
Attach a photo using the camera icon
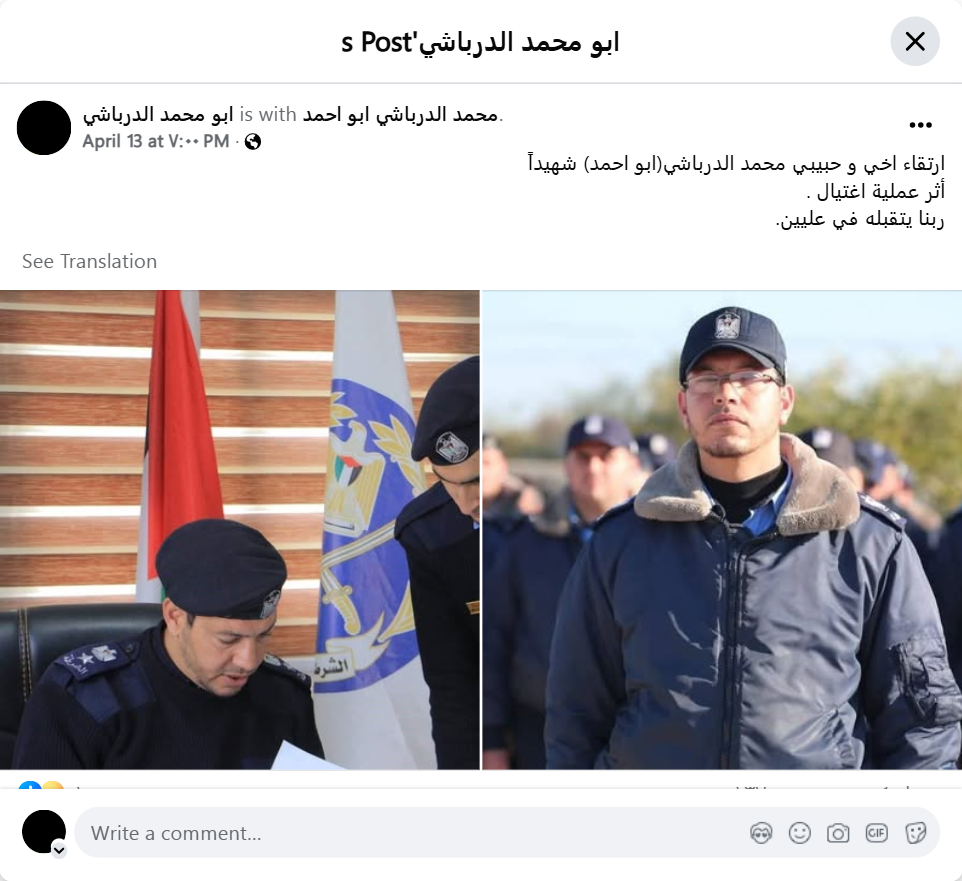pos(837,833)
